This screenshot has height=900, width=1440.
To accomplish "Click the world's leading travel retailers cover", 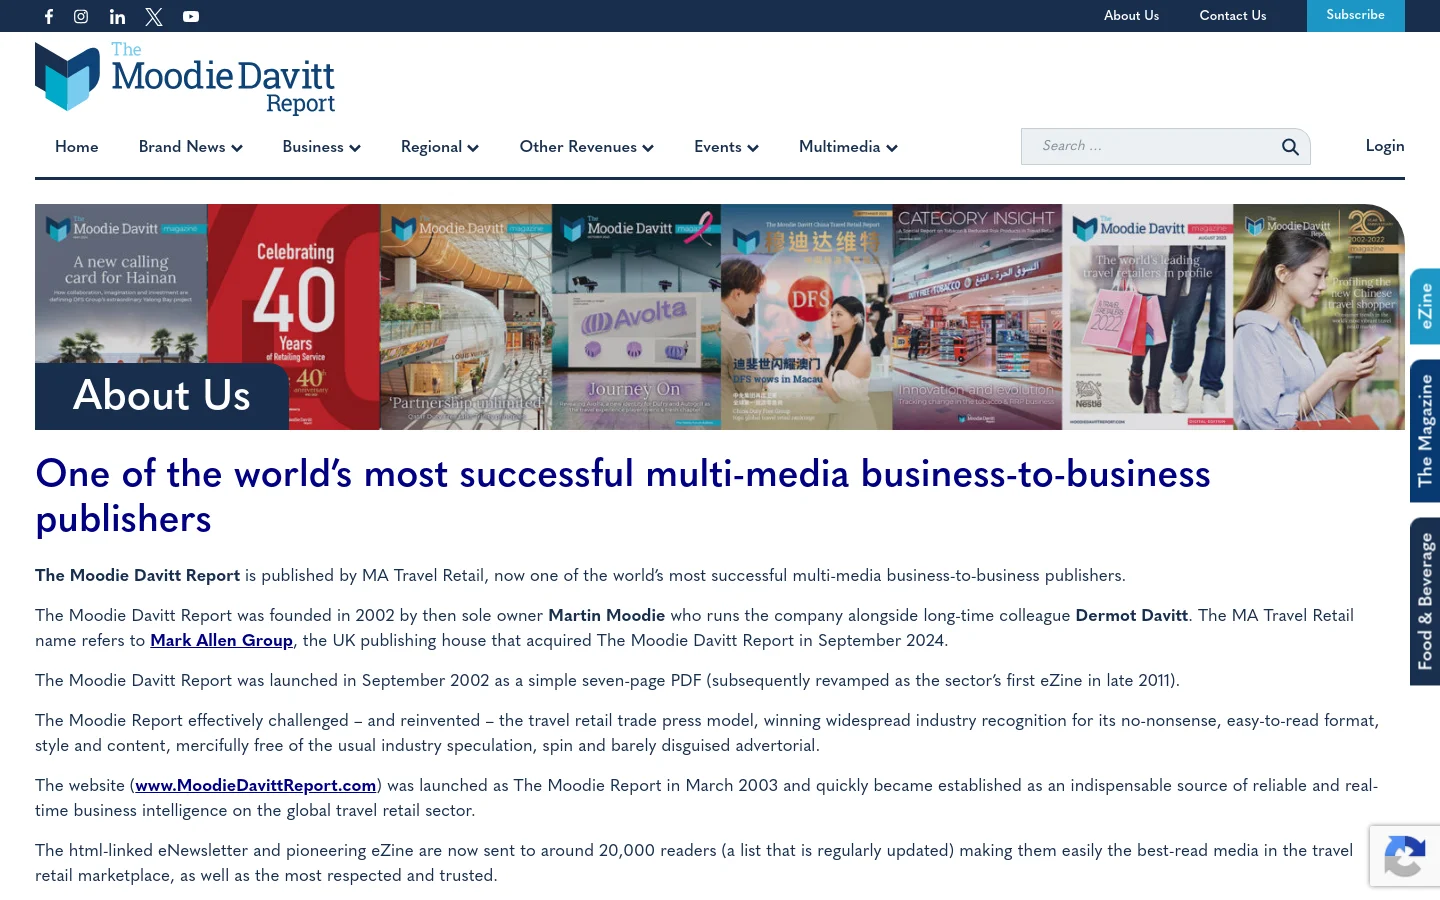I will pyautogui.click(x=1148, y=317).
